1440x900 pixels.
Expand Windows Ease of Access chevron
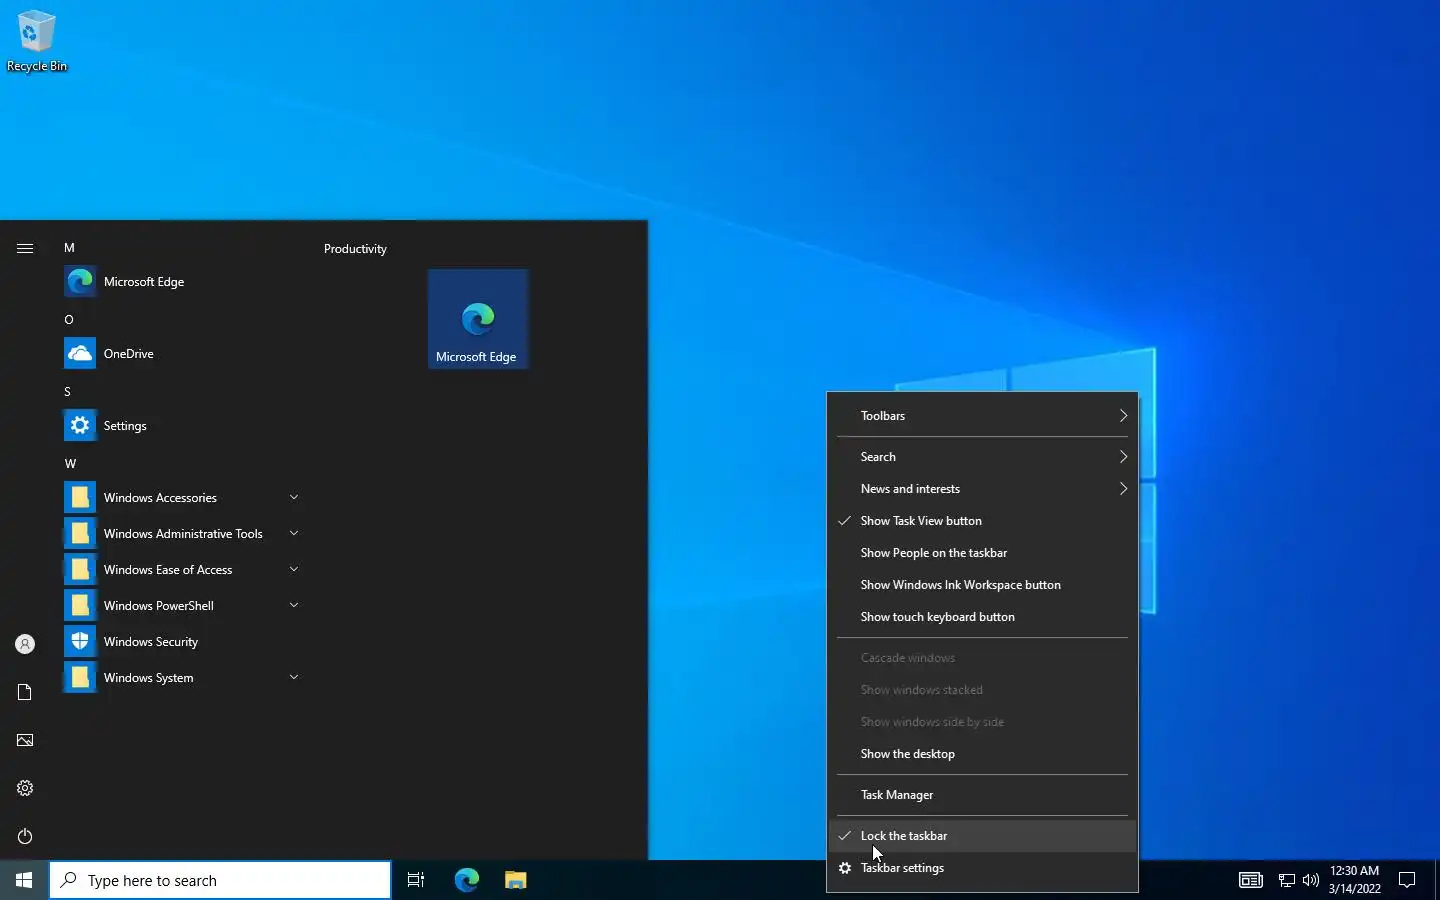[x=294, y=569]
